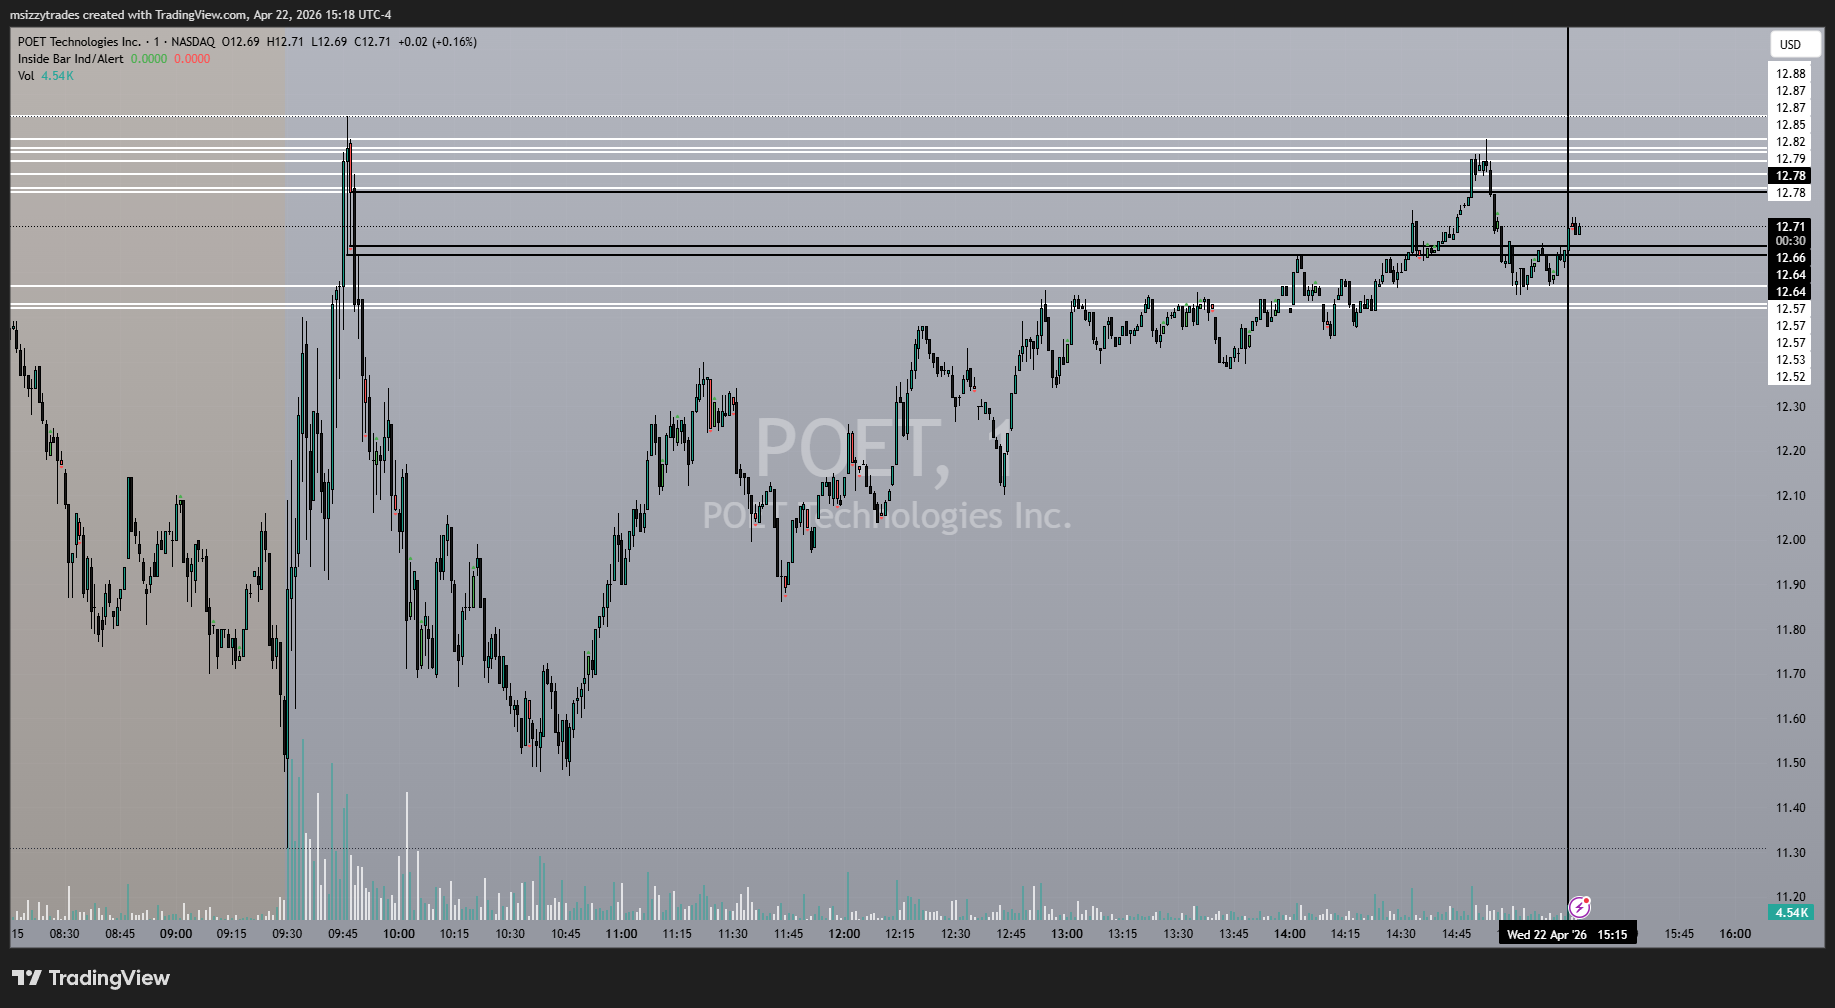Click the 14:45 time axis label
This screenshot has height=1008, width=1835.
point(1457,934)
